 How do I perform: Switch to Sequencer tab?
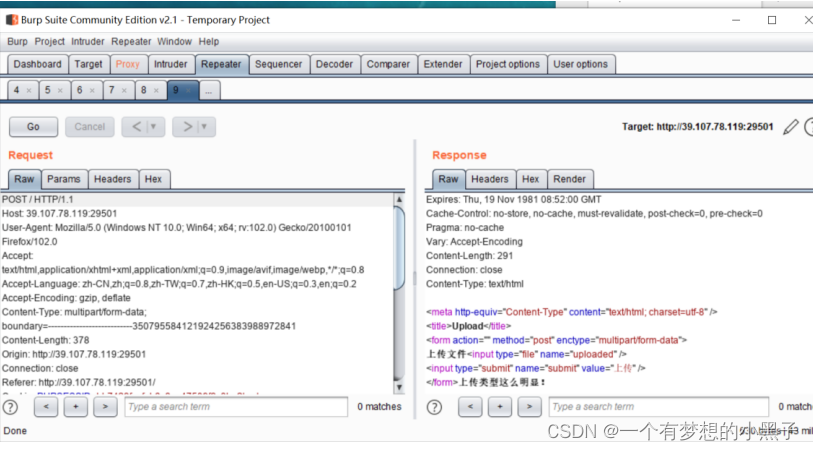[278, 64]
